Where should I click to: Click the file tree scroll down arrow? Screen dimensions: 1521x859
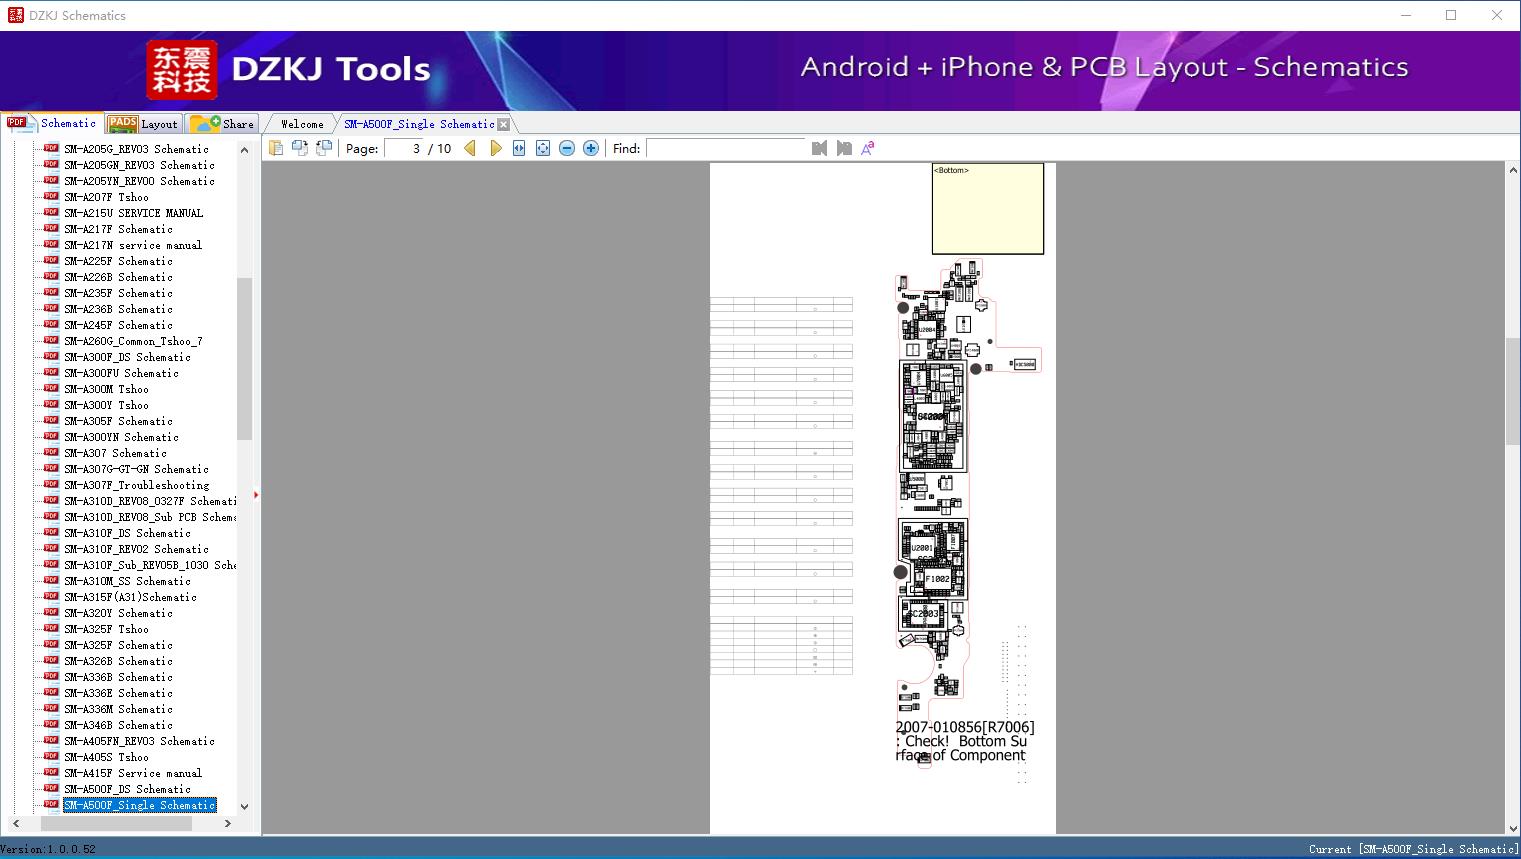244,806
